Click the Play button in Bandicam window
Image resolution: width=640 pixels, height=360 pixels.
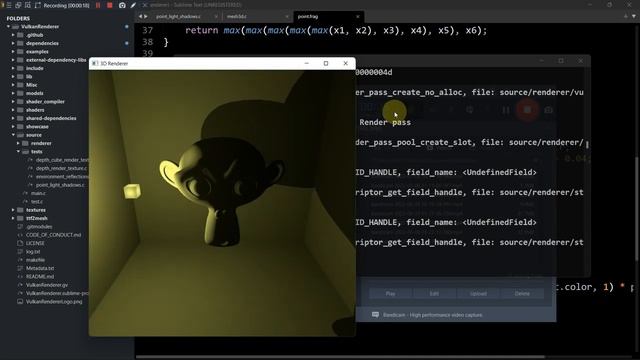(391, 293)
